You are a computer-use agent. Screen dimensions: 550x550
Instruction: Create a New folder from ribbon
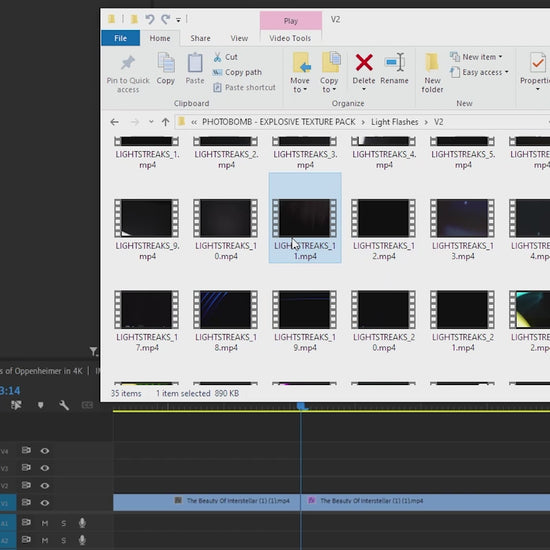(x=432, y=73)
